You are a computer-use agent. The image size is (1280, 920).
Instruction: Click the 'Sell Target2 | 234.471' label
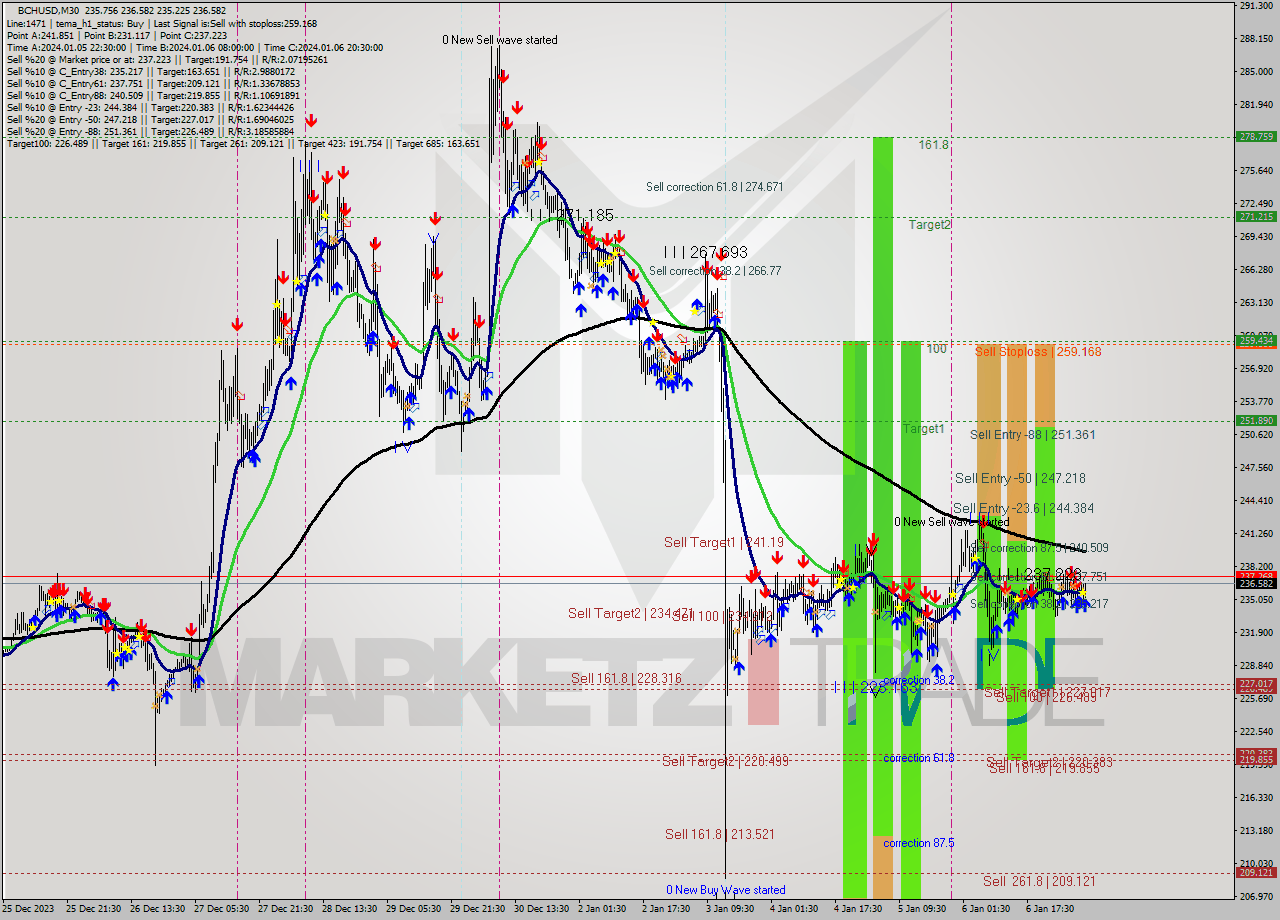click(x=630, y=613)
